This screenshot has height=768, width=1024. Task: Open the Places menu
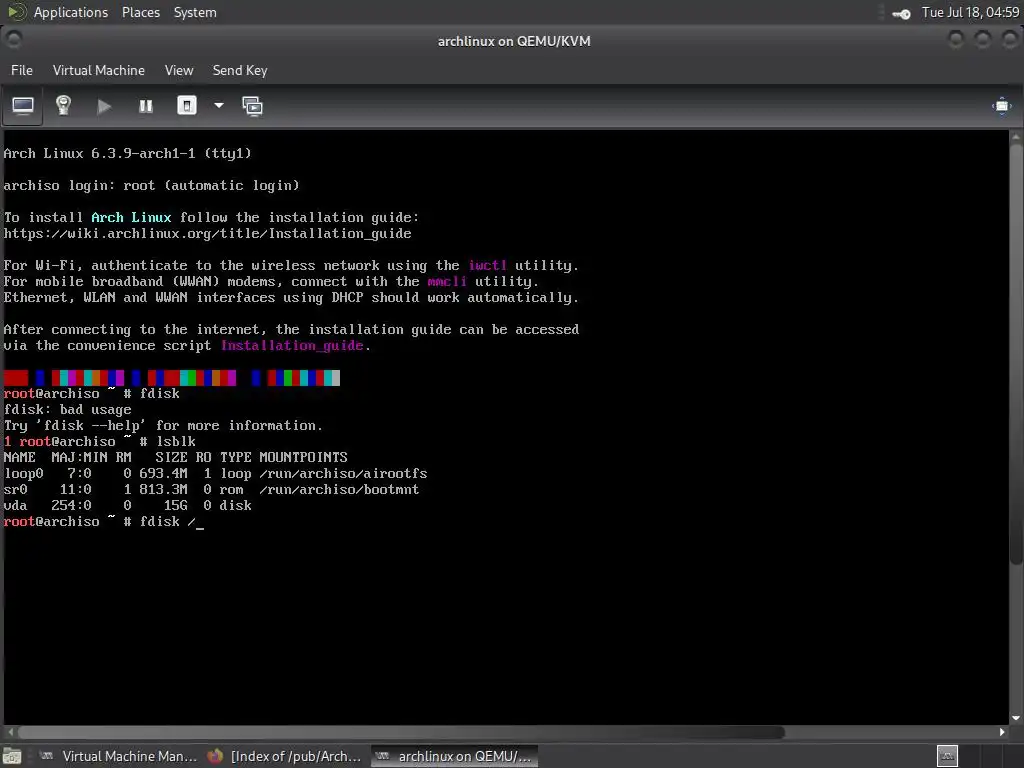pyautogui.click(x=140, y=12)
